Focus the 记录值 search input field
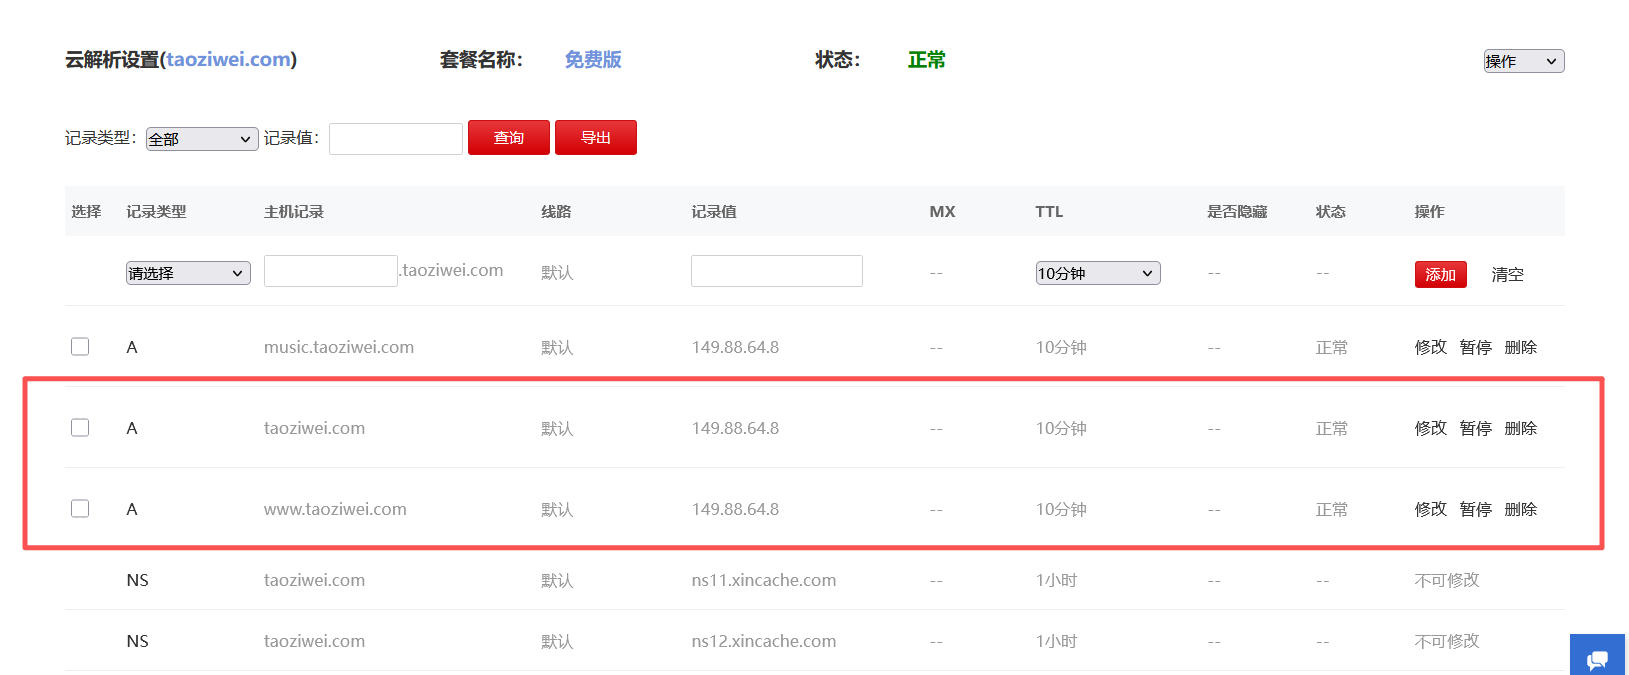The width and height of the screenshot is (1629, 675). tap(395, 139)
